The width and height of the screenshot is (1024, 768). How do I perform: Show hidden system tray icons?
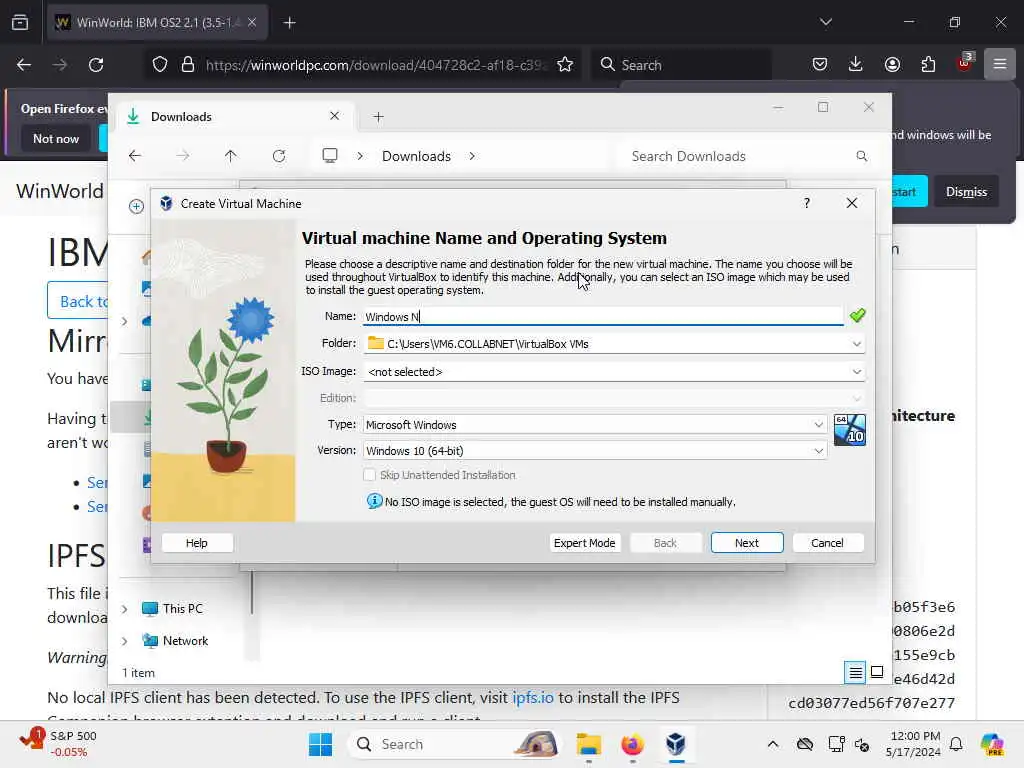click(x=773, y=744)
